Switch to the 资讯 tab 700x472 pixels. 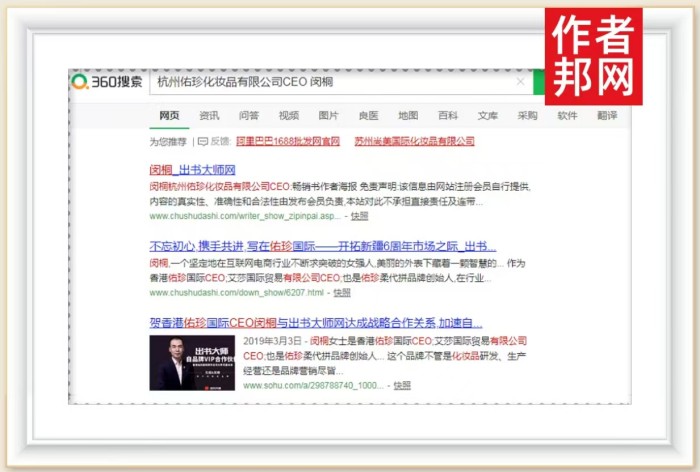[209, 115]
